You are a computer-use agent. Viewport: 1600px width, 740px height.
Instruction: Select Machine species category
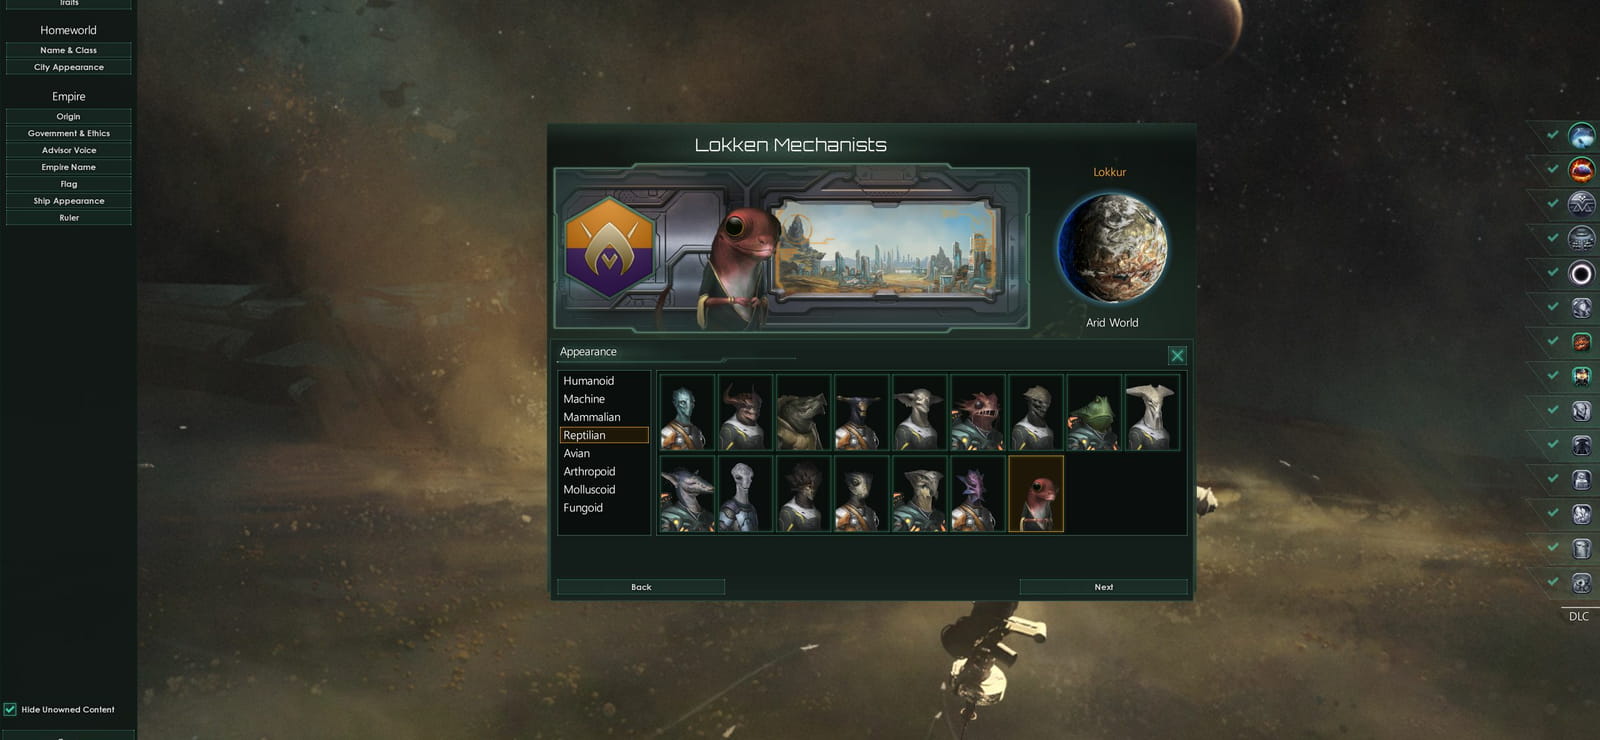point(584,399)
